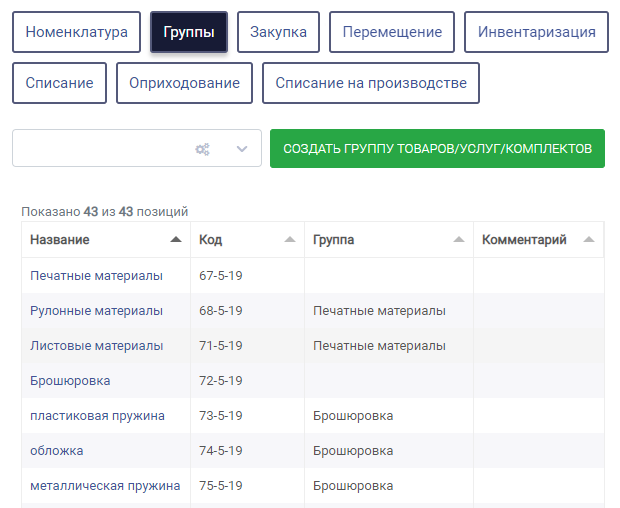
Task: Open Списание на производстве tab
Action: tap(371, 83)
